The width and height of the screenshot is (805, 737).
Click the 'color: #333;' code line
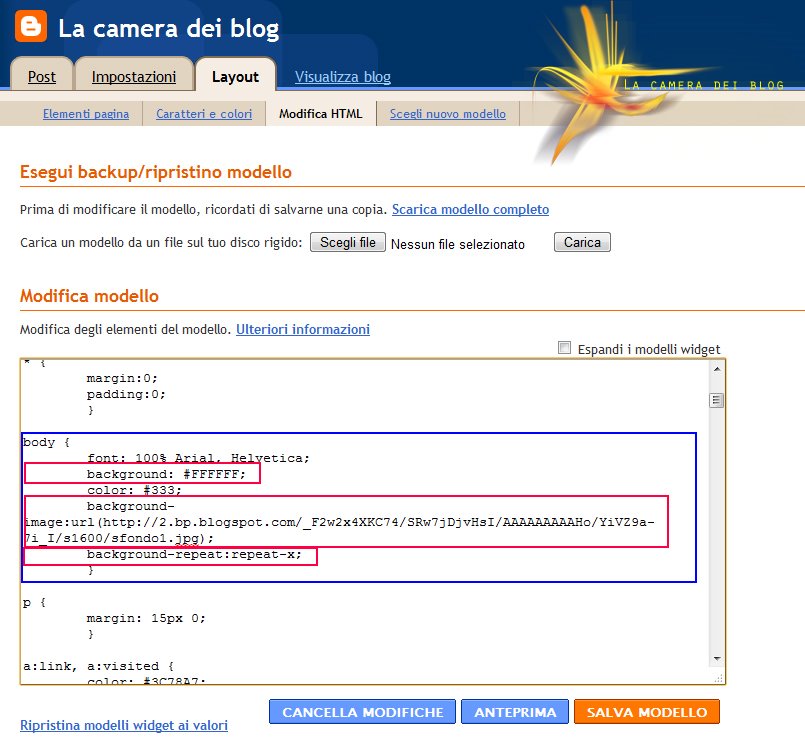click(134, 490)
